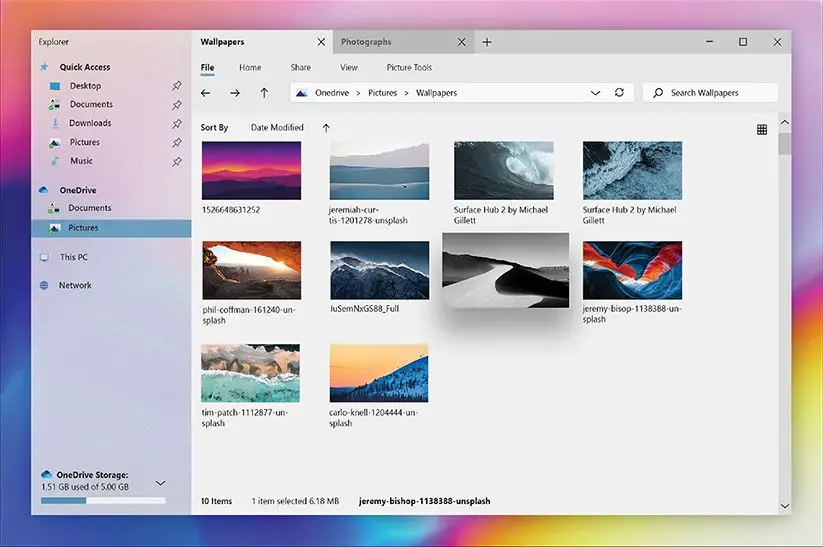Open Network in sidebar

pyautogui.click(x=75, y=286)
